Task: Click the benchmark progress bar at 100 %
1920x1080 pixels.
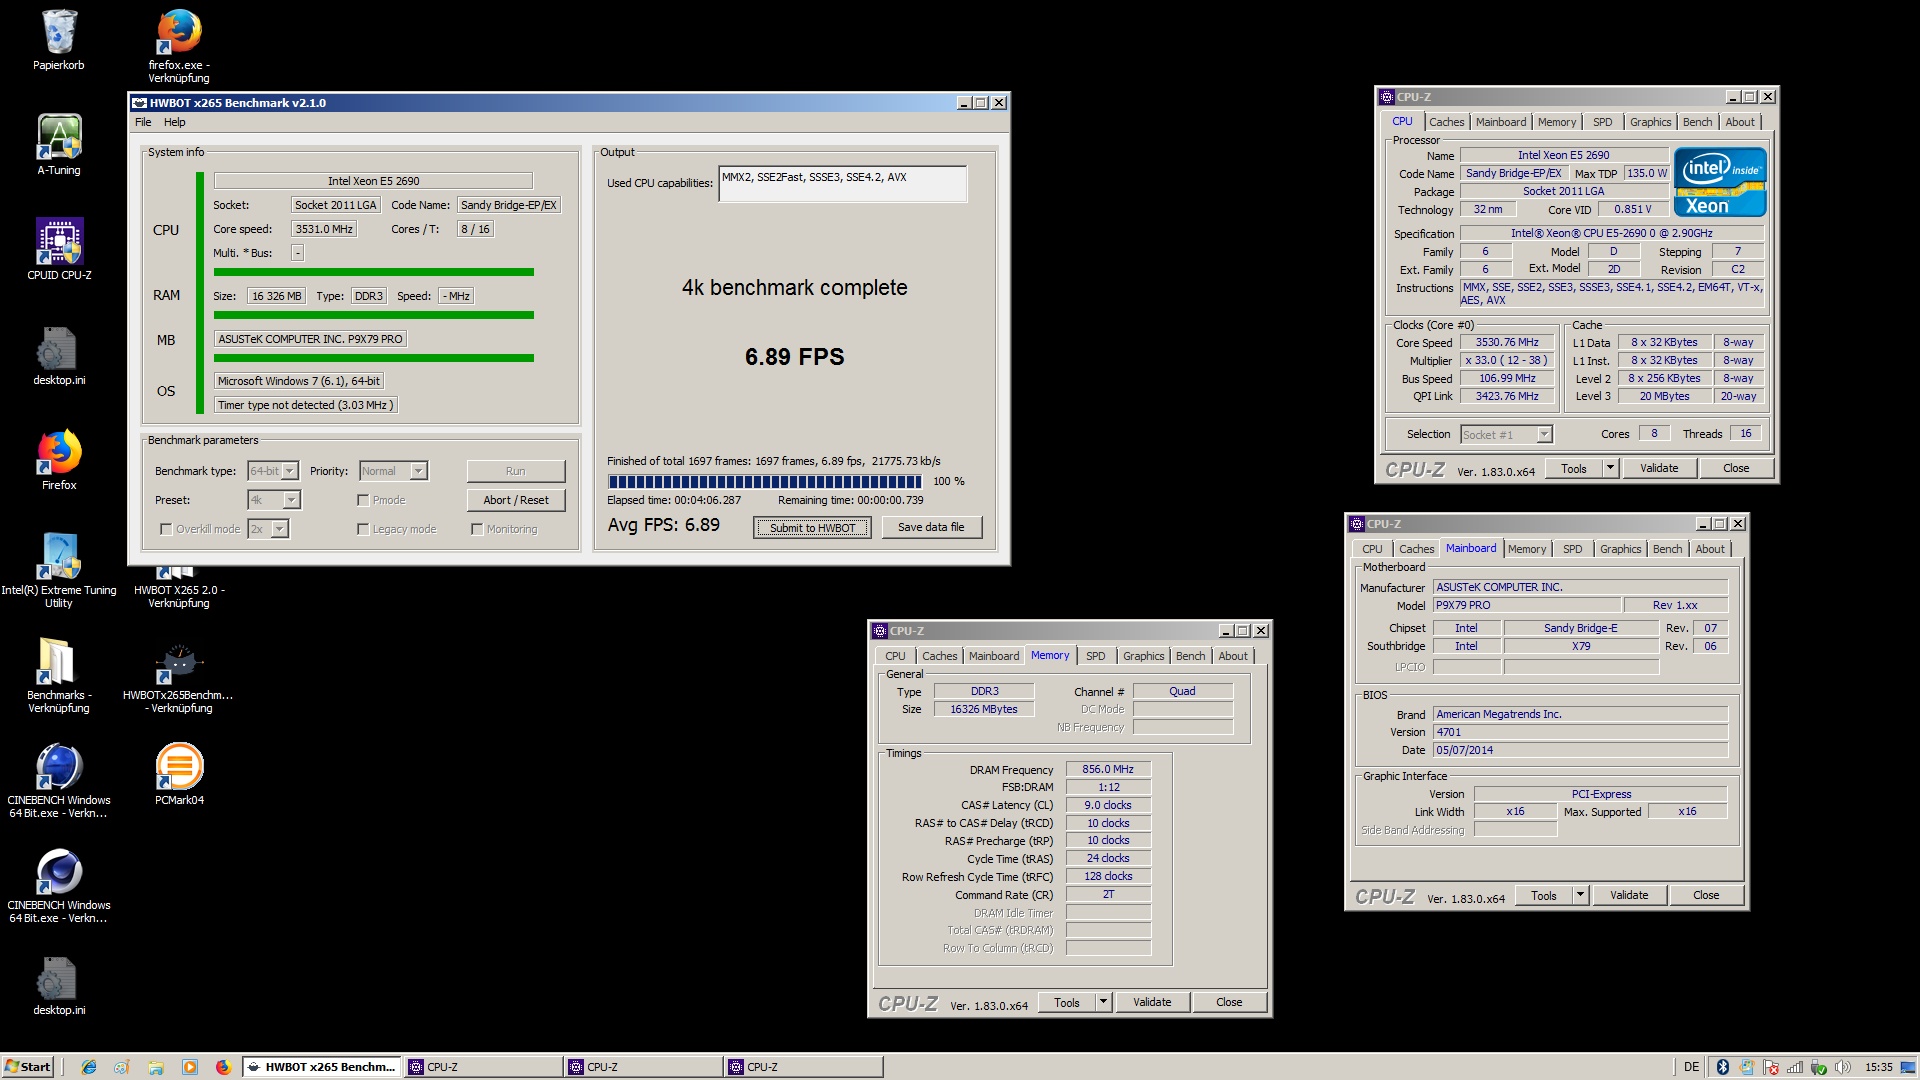Action: (x=765, y=481)
